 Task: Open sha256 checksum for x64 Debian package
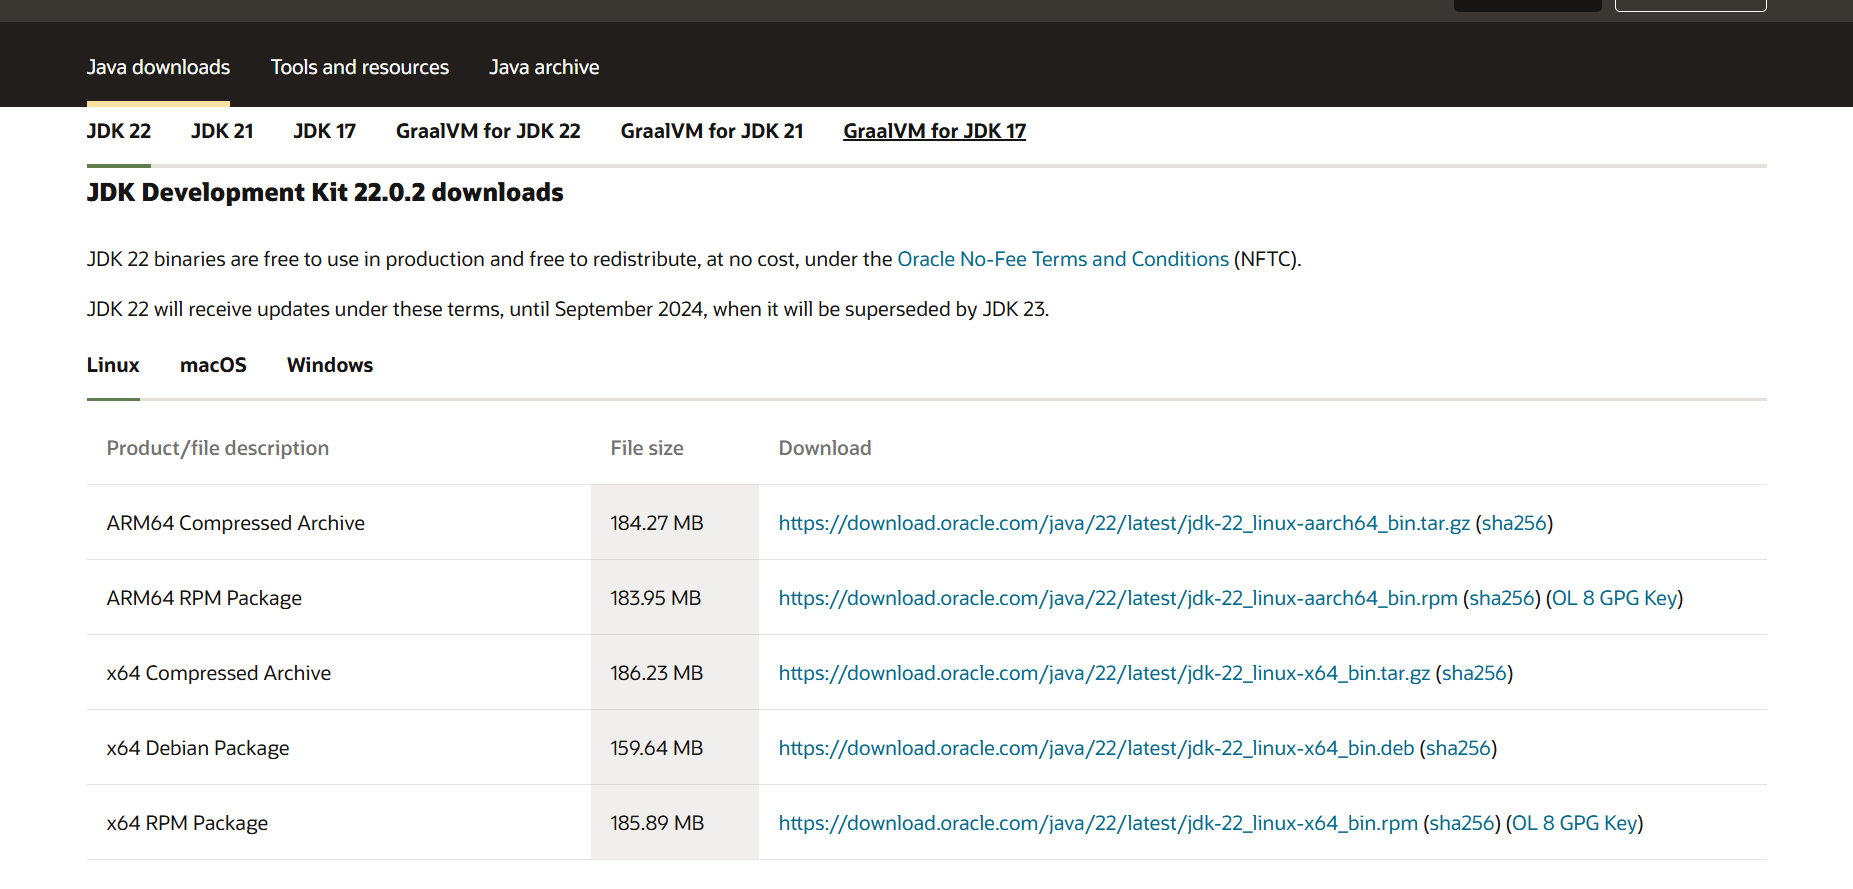(1458, 748)
